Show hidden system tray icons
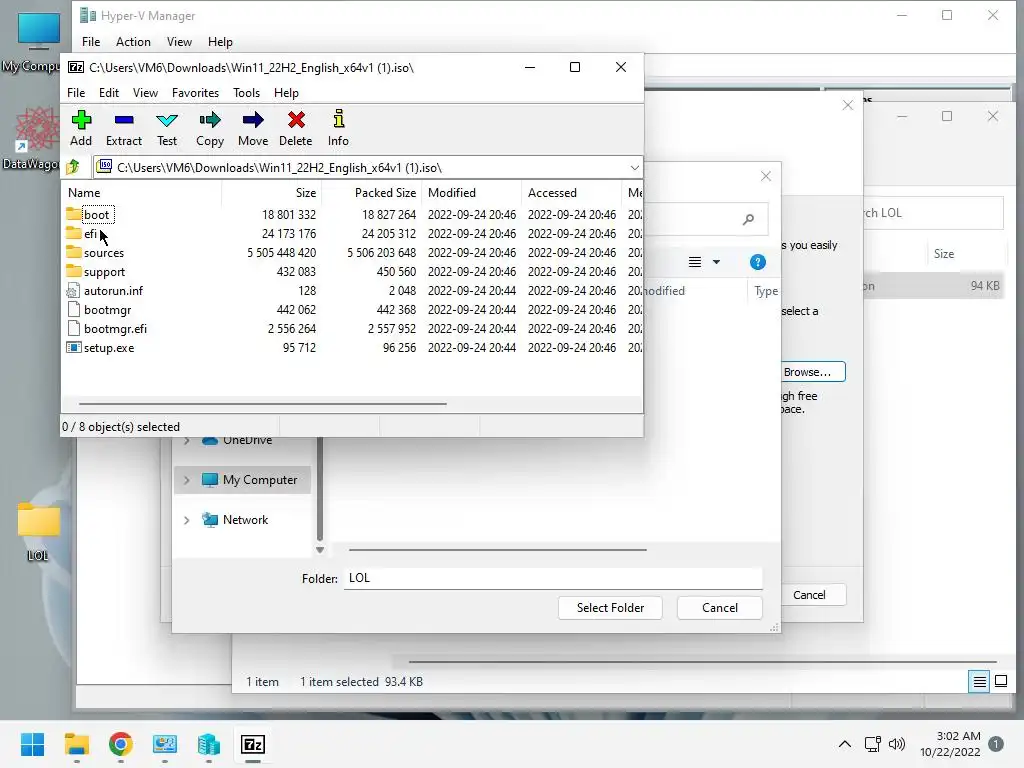 point(844,744)
